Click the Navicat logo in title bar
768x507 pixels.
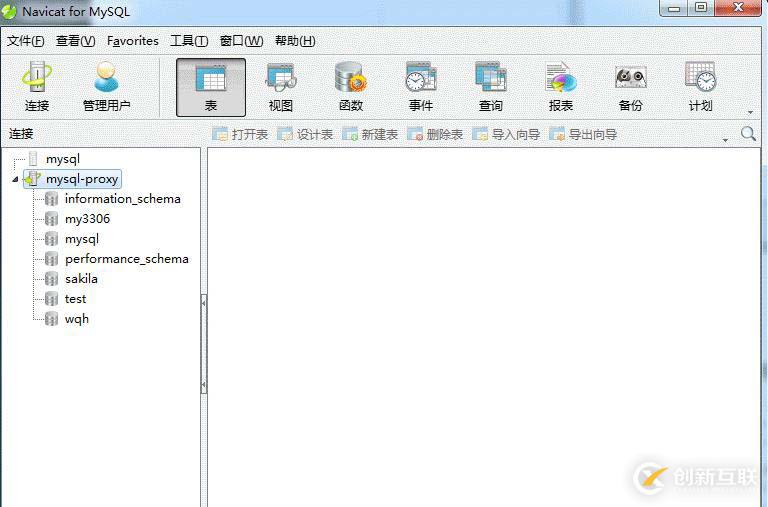(x=9, y=11)
